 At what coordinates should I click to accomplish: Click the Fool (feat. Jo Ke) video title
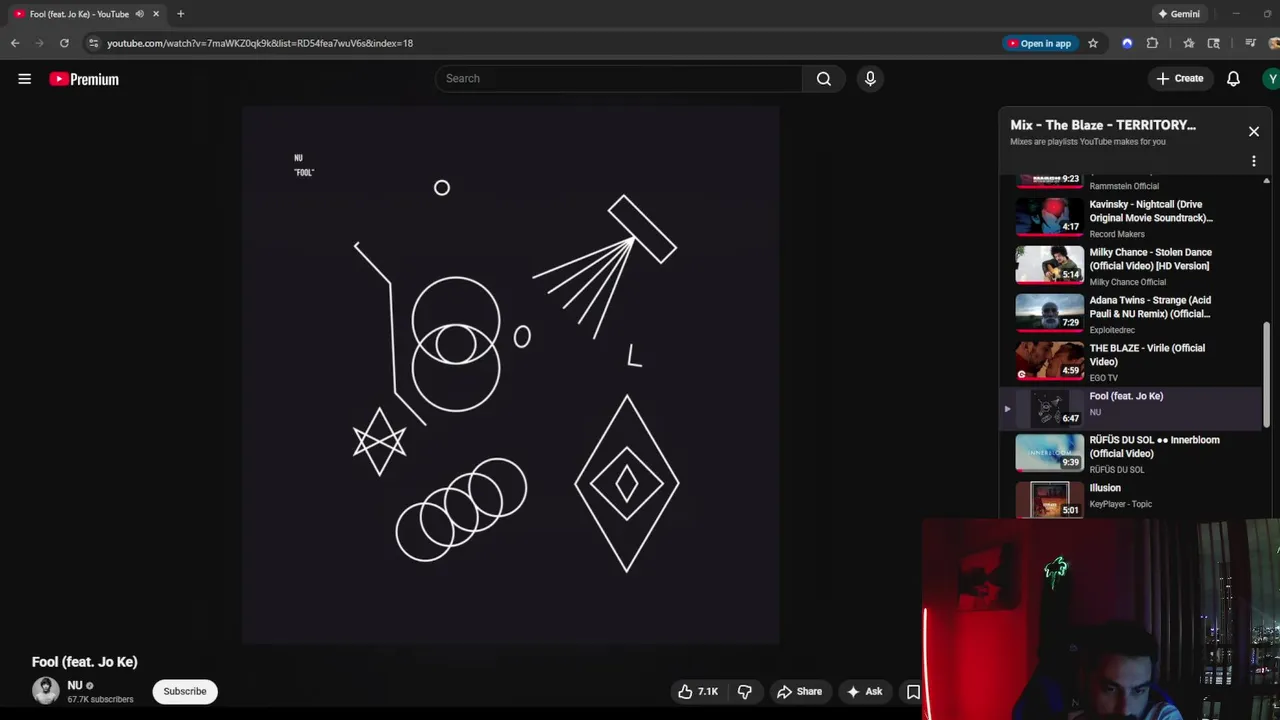click(85, 662)
